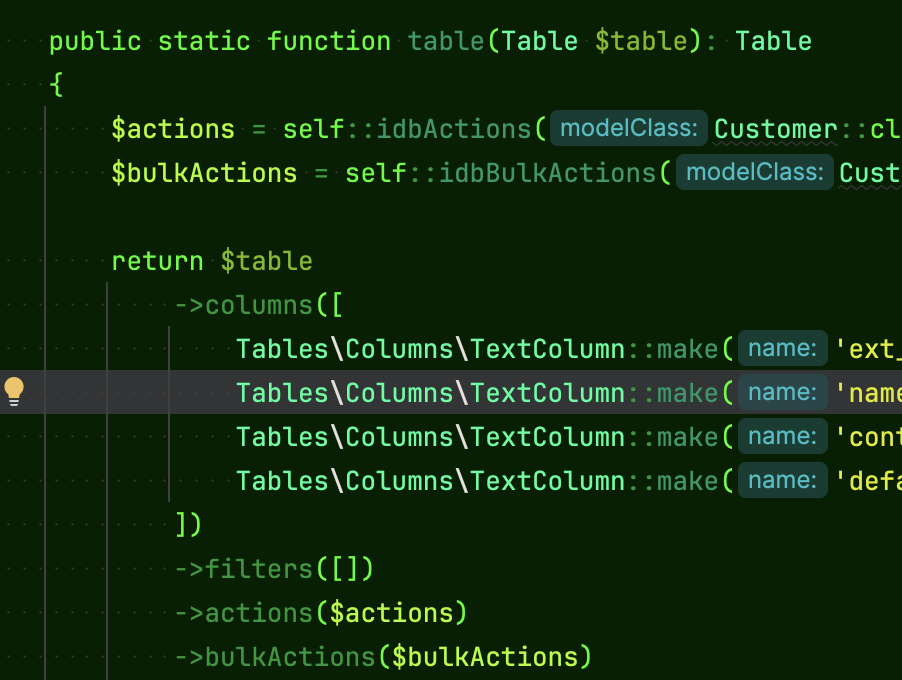Click the name hint on the highlighted line
This screenshot has width=902, height=680.
coord(783,392)
